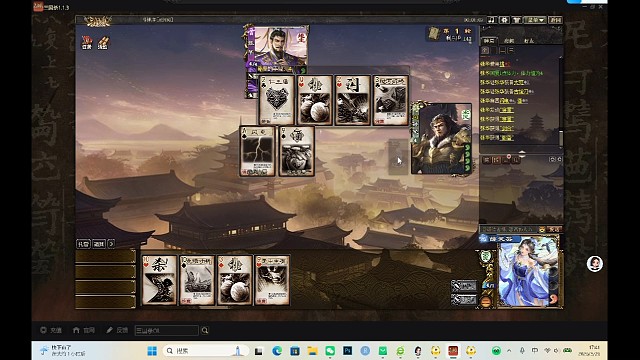This screenshot has width=640, height=360.
Task: Select the first round filter box in log
Action: pyautogui.click(x=485, y=50)
